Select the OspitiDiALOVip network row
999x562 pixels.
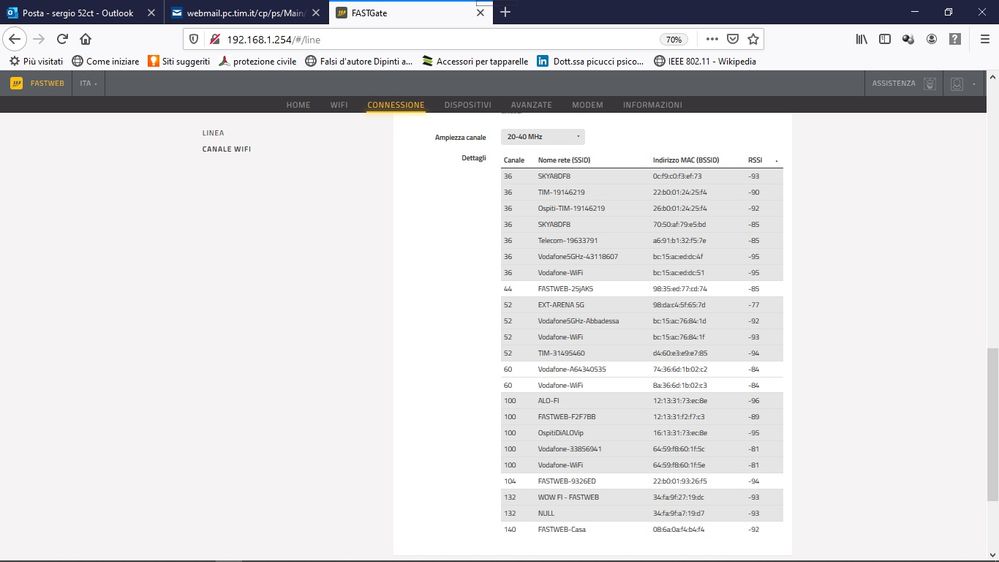pyautogui.click(x=642, y=433)
